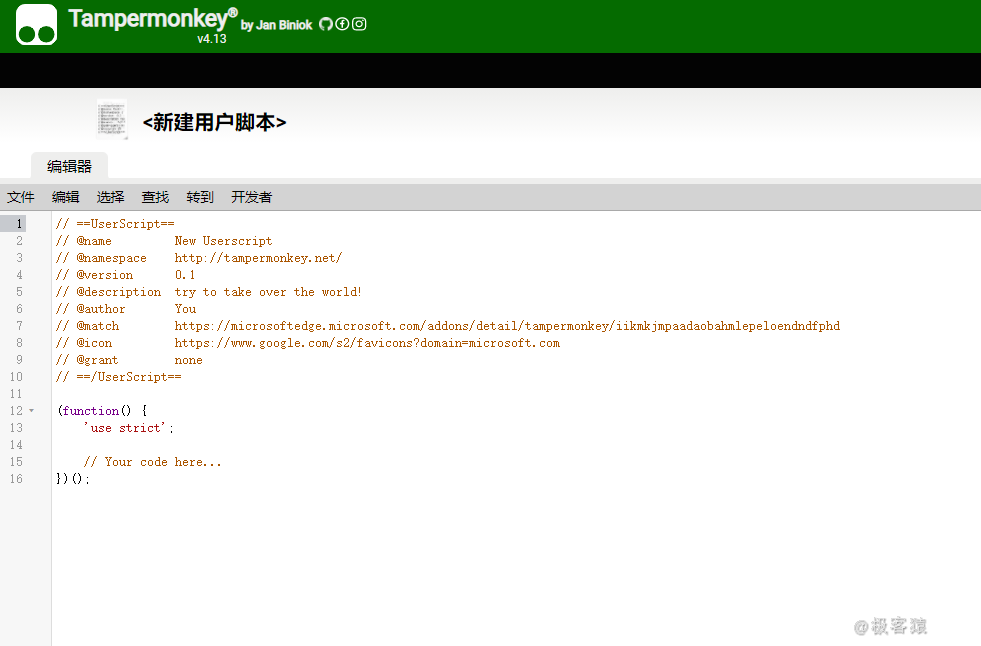Click the '@version' keyword
This screenshot has height=646, width=981.
coord(104,275)
